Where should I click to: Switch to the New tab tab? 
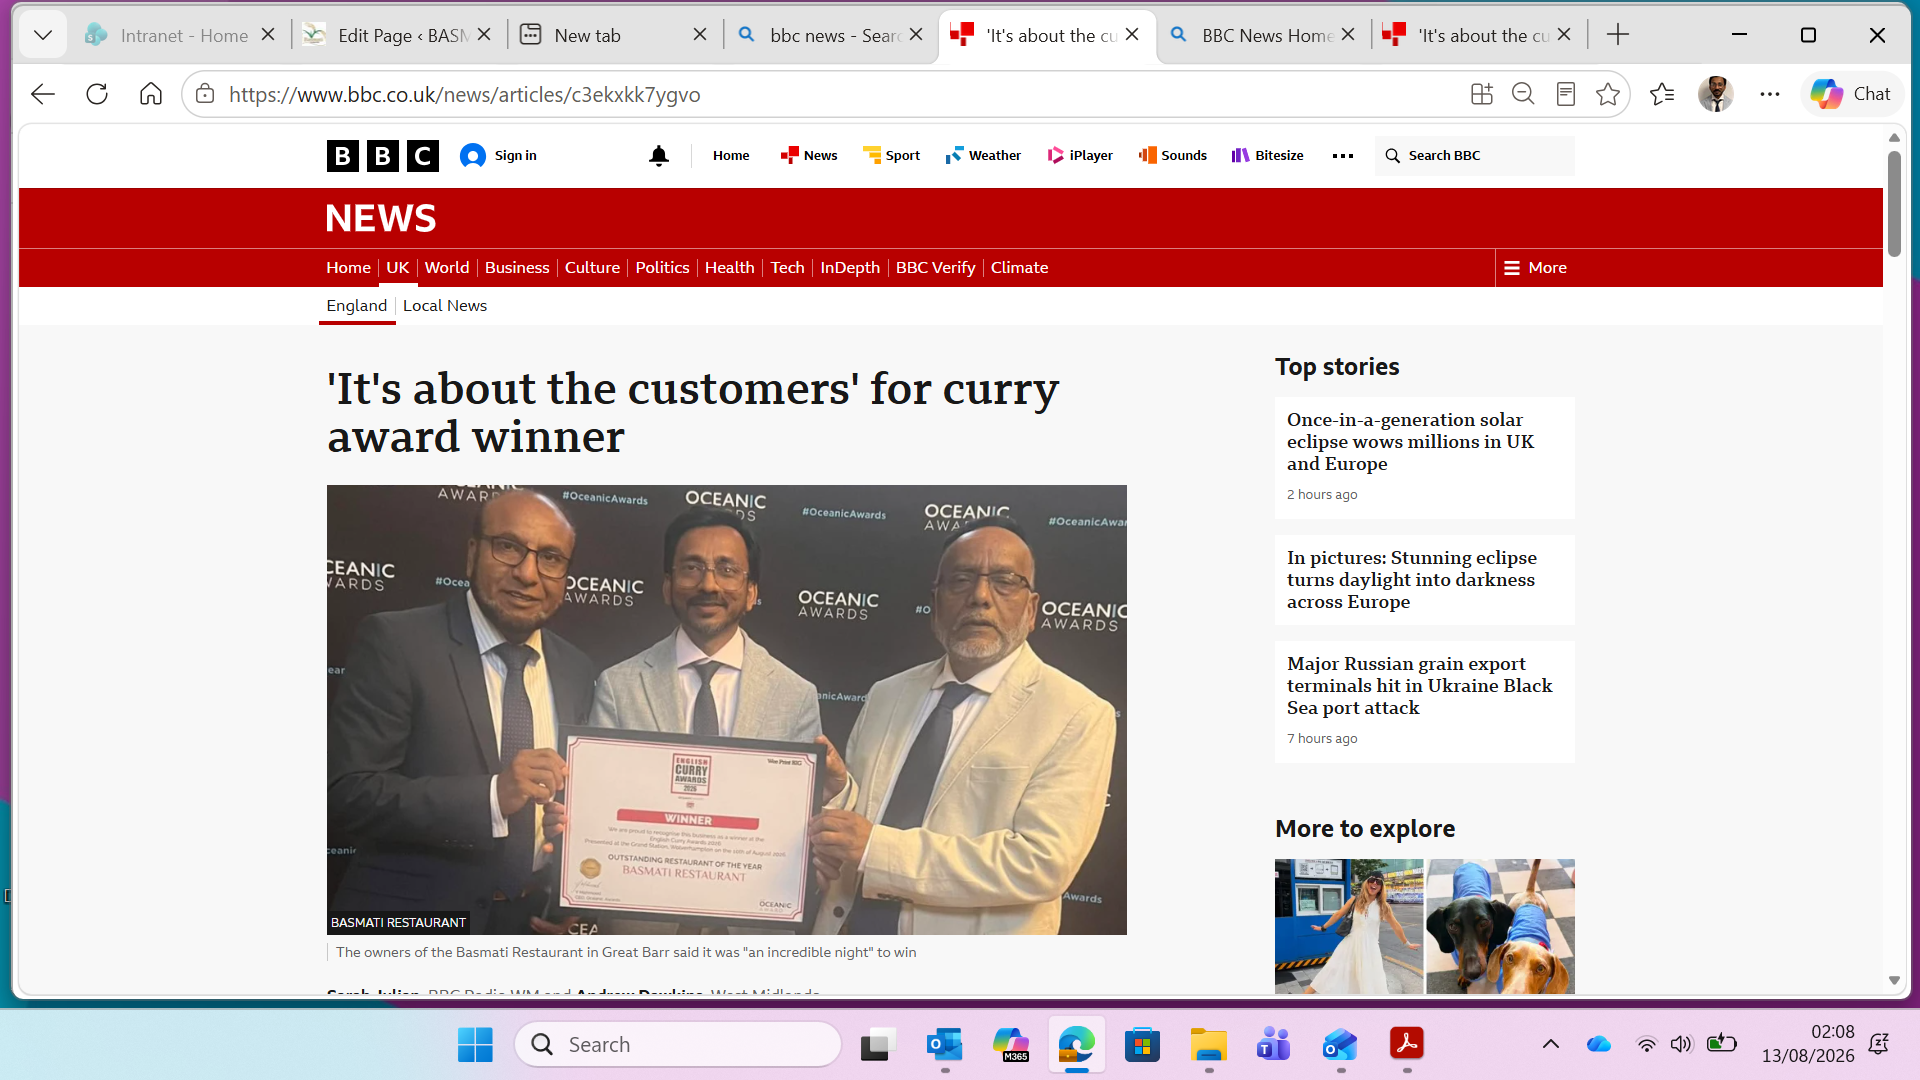(614, 35)
